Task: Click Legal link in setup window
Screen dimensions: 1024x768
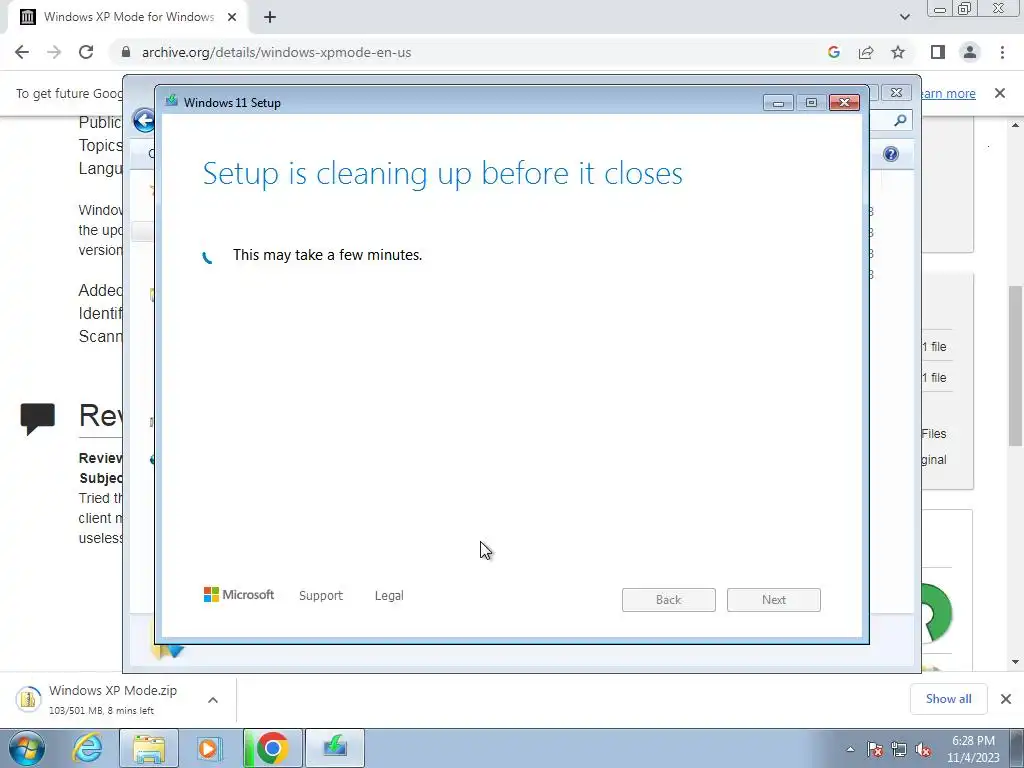Action: pos(389,596)
